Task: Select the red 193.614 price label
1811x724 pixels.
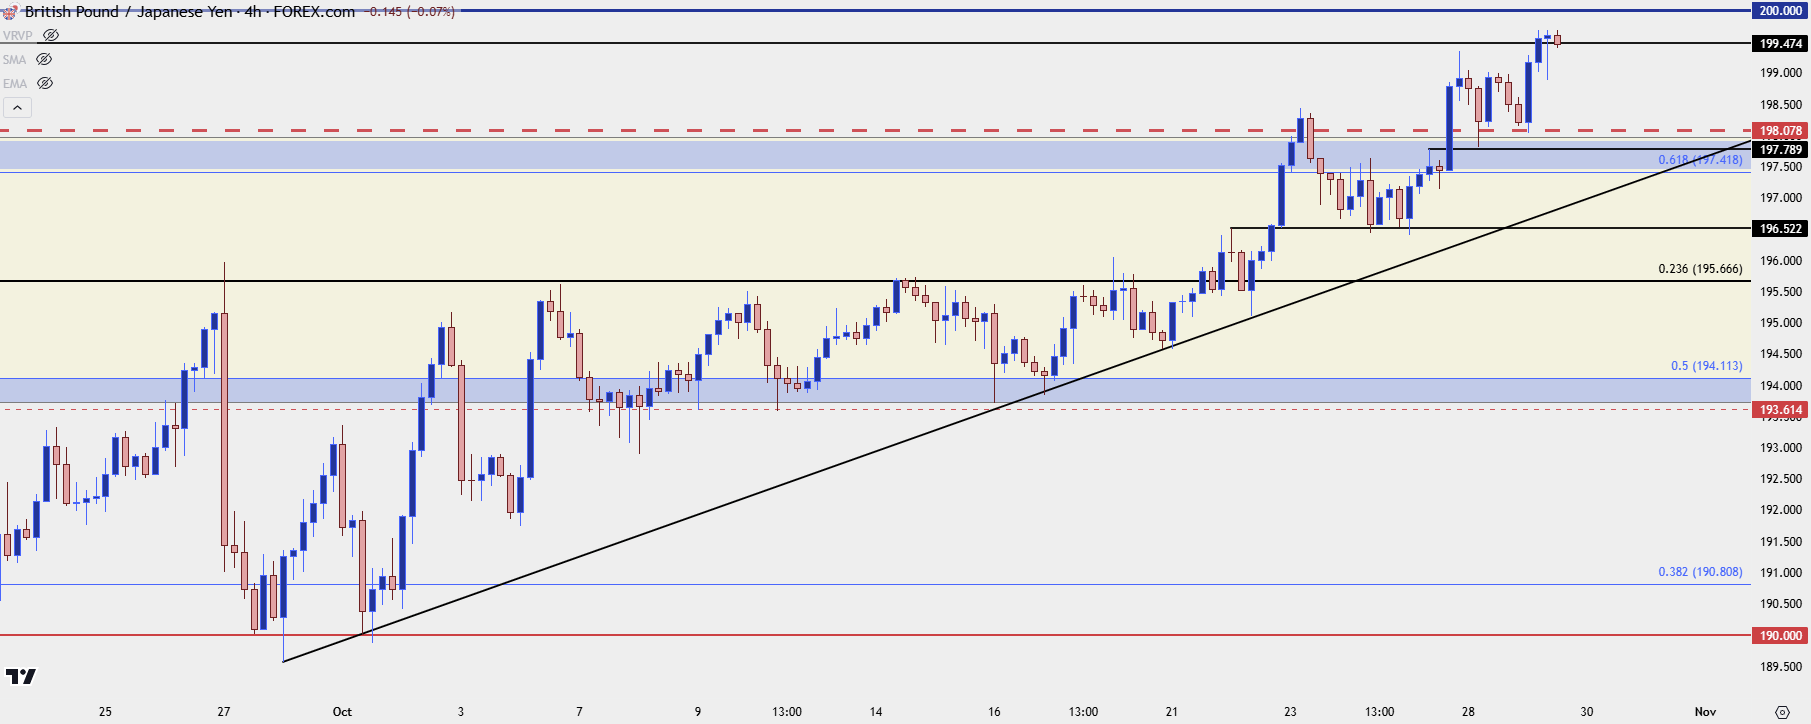Action: [1781, 409]
